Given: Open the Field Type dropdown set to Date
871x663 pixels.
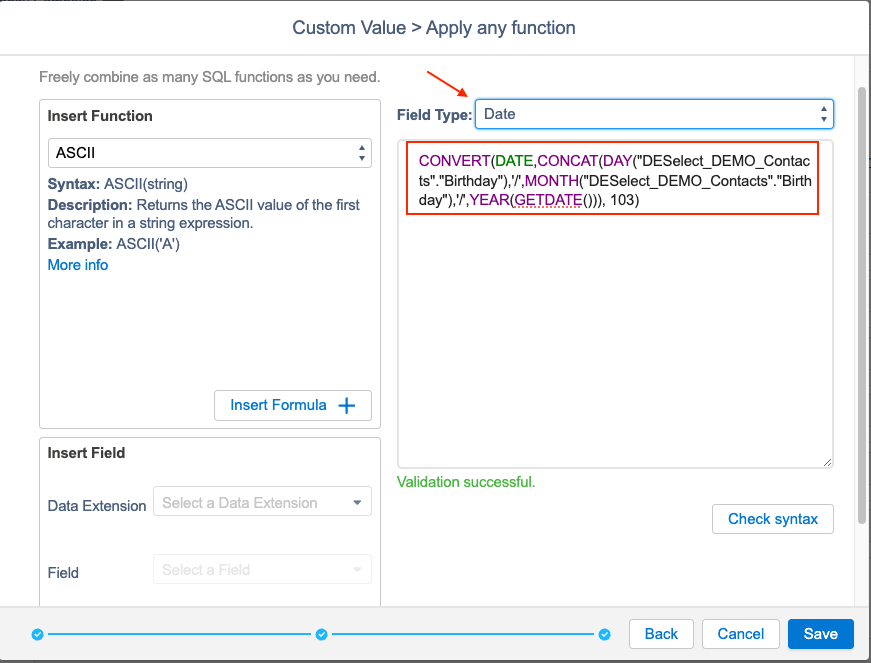Looking at the screenshot, I should [x=654, y=114].
